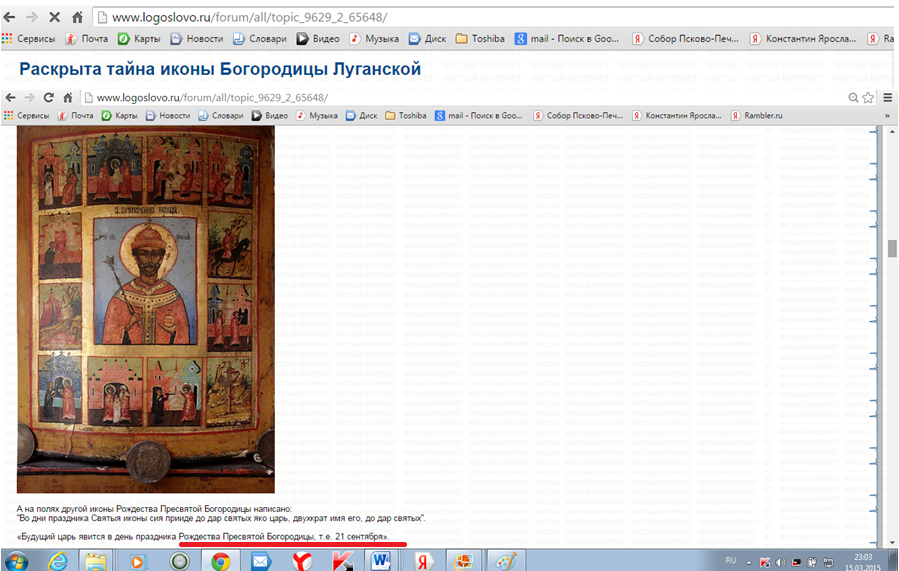Image resolution: width=899 pixels, height=571 pixels.
Task: Click the reload icon in the embedded browser screenshot
Action: tap(49, 97)
